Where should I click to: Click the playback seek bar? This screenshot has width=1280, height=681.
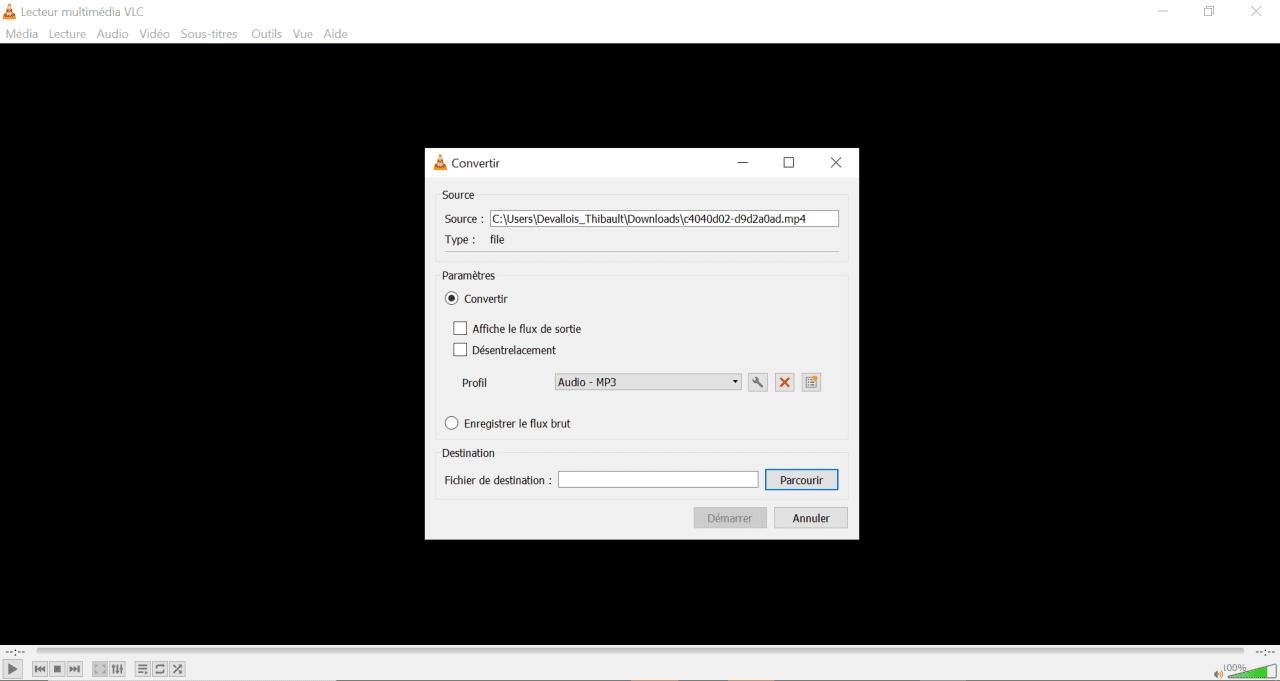640,651
